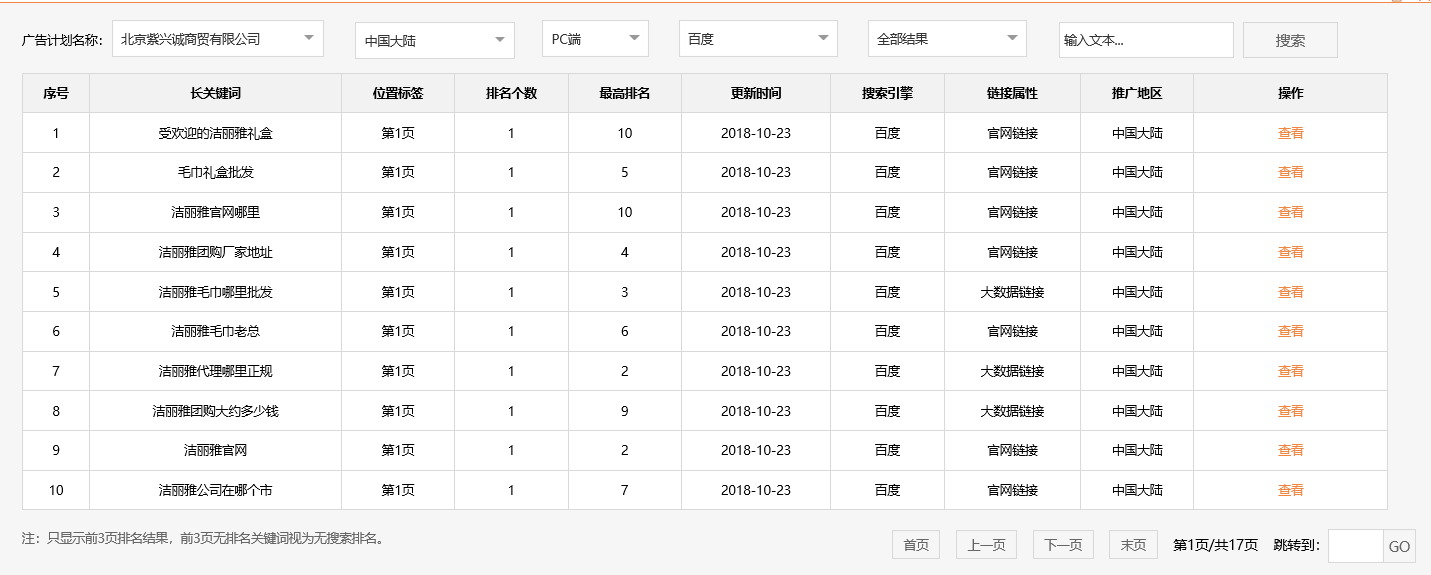Jump to 末页 last page

click(1133, 545)
